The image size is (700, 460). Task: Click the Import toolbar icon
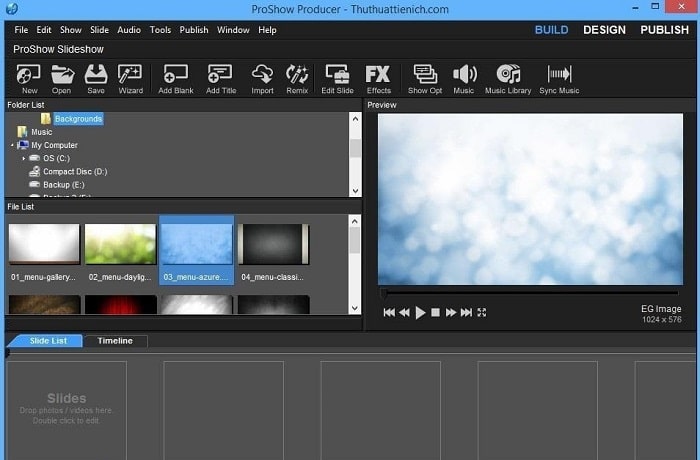click(x=262, y=79)
